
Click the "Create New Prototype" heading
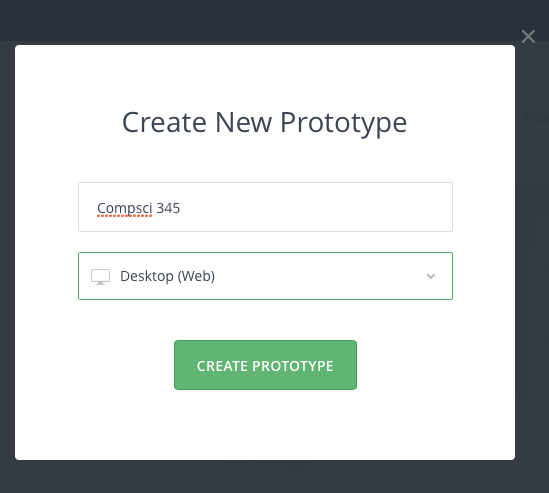point(265,123)
